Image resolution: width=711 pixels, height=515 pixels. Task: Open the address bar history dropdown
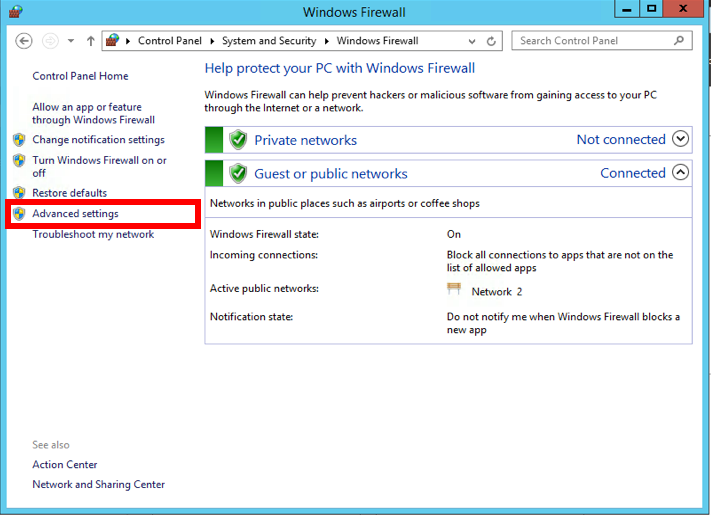point(471,41)
